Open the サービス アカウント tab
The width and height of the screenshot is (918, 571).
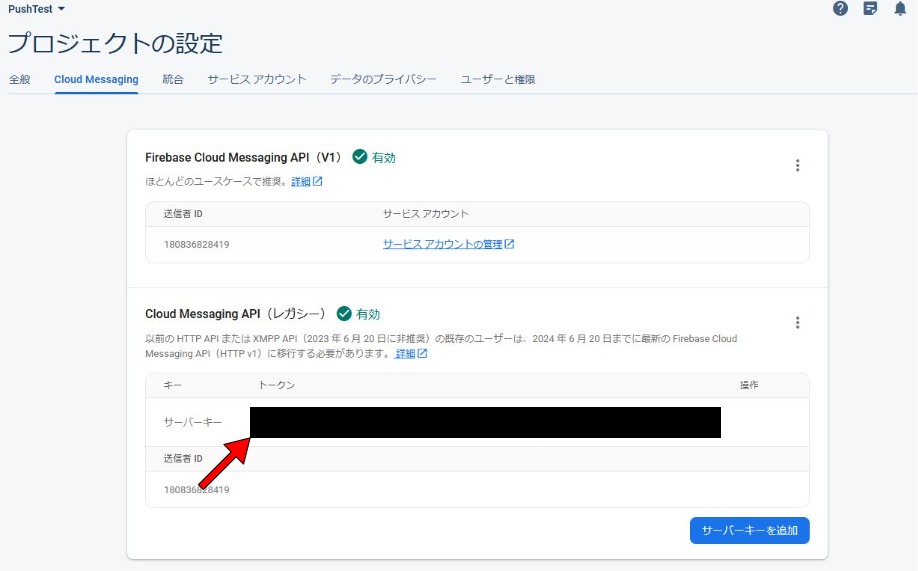257,79
